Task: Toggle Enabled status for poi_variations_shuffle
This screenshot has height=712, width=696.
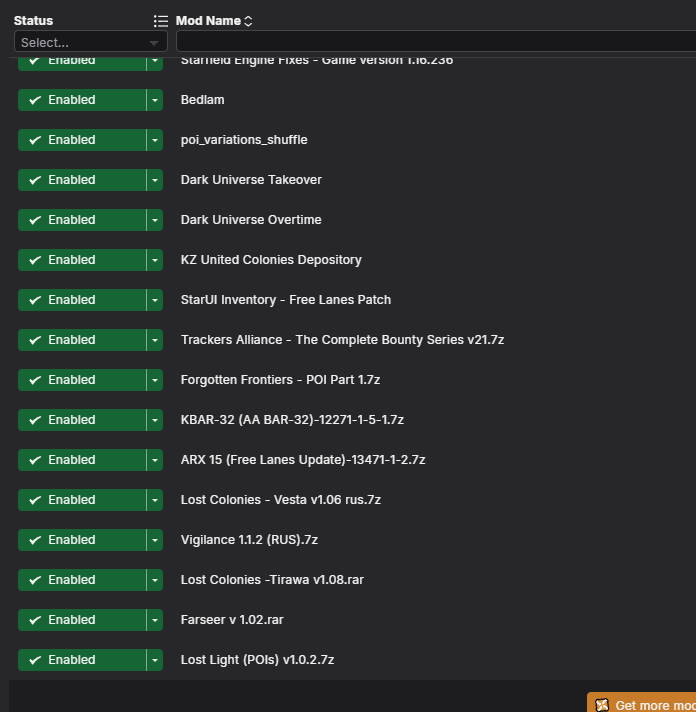Action: click(x=82, y=140)
